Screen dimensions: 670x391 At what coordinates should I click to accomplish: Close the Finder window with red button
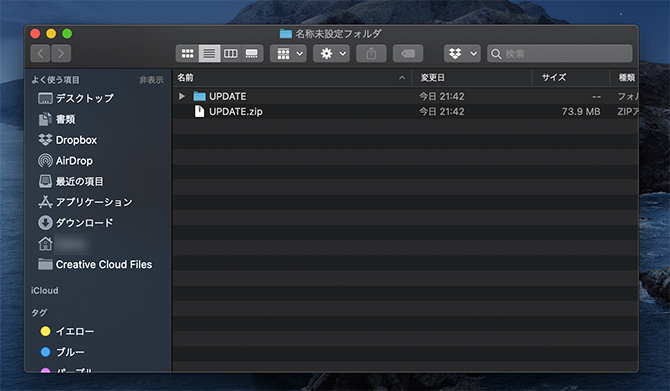(35, 33)
